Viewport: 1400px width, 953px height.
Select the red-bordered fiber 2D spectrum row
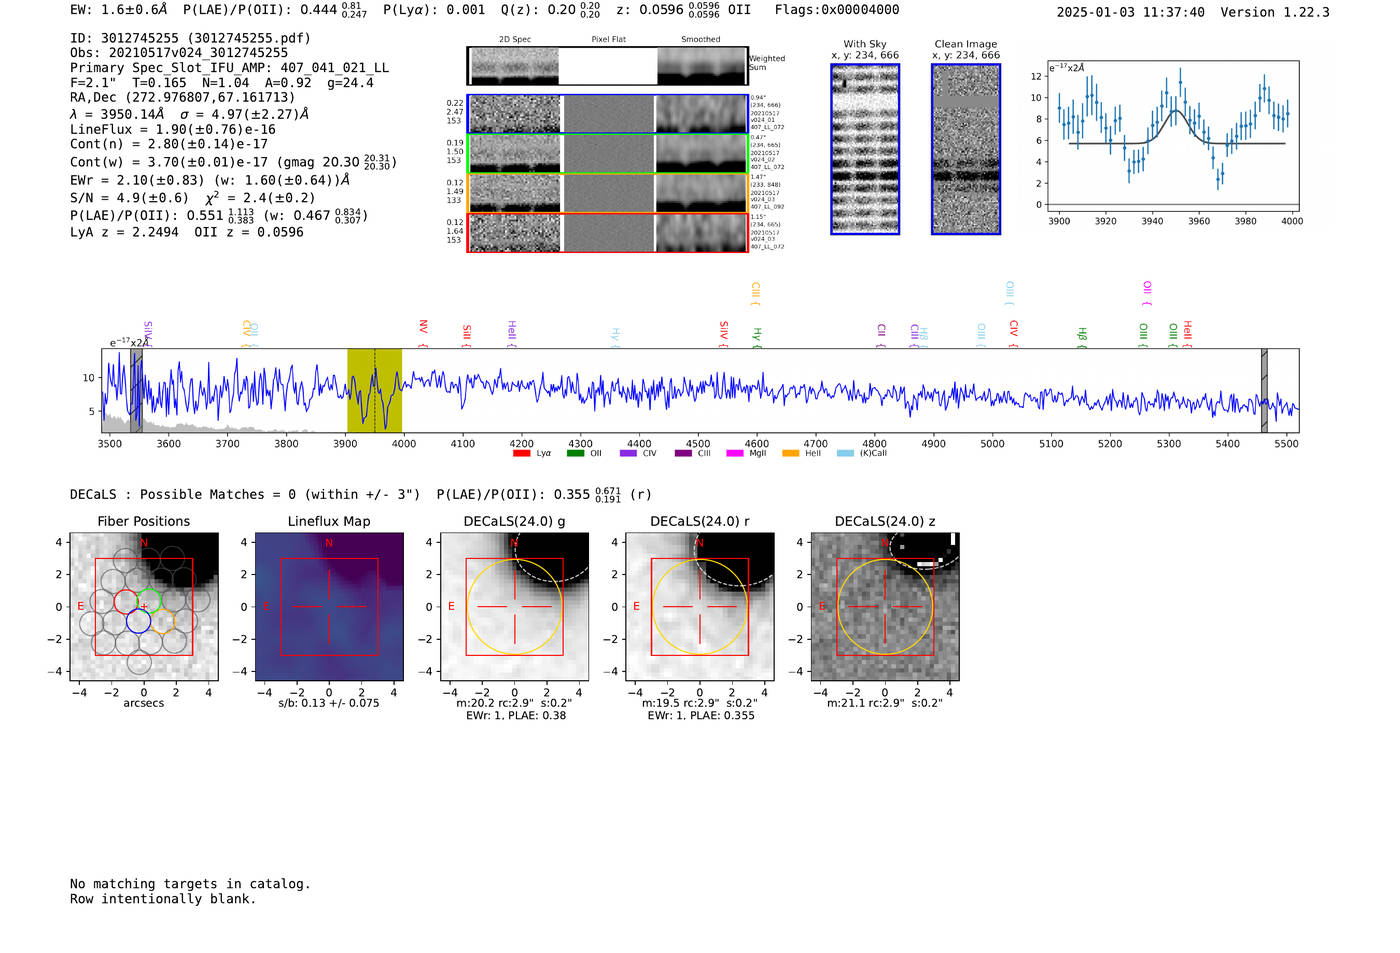tap(608, 232)
